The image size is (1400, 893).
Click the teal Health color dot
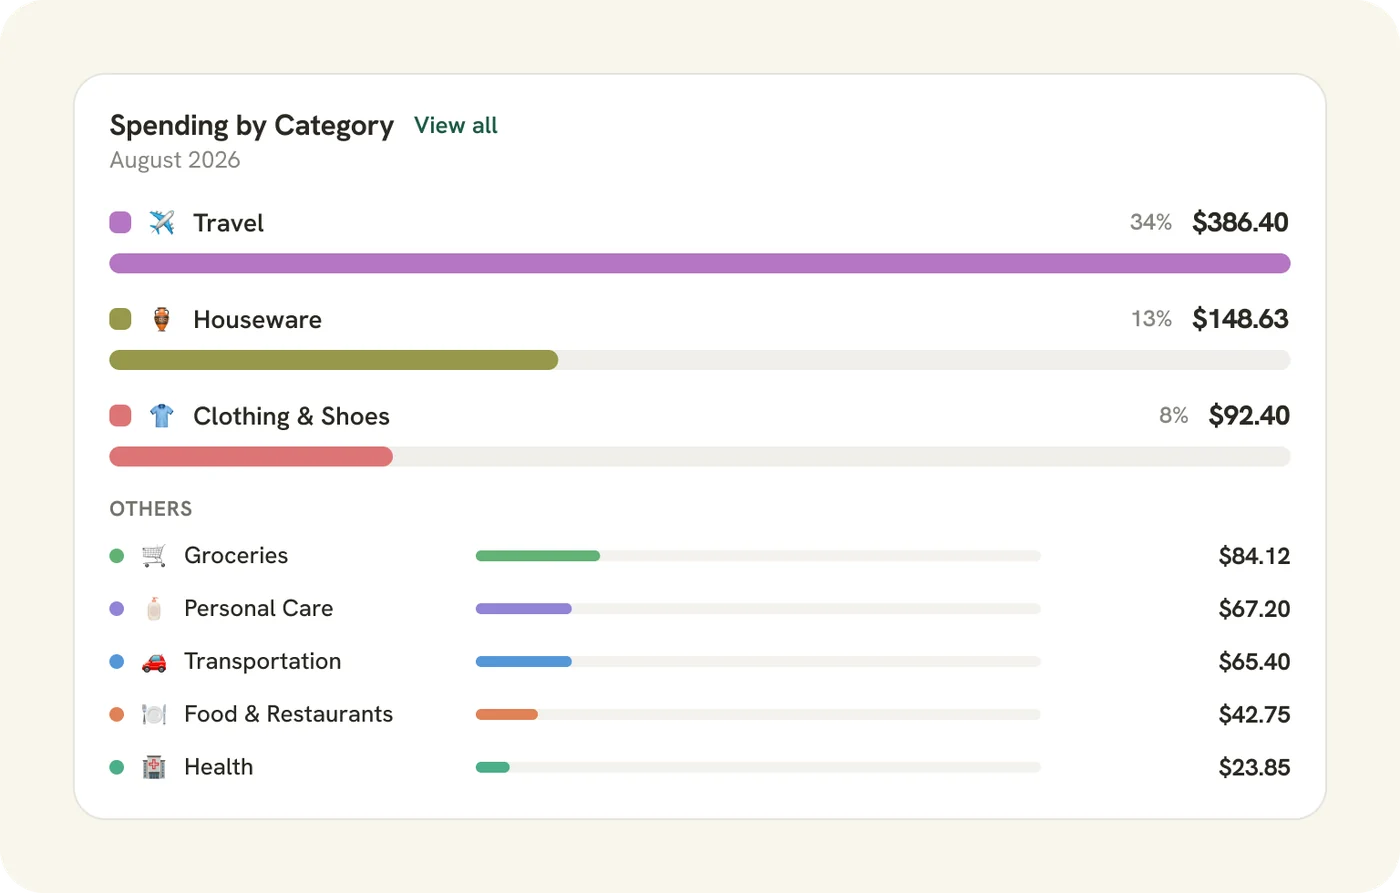pos(117,767)
